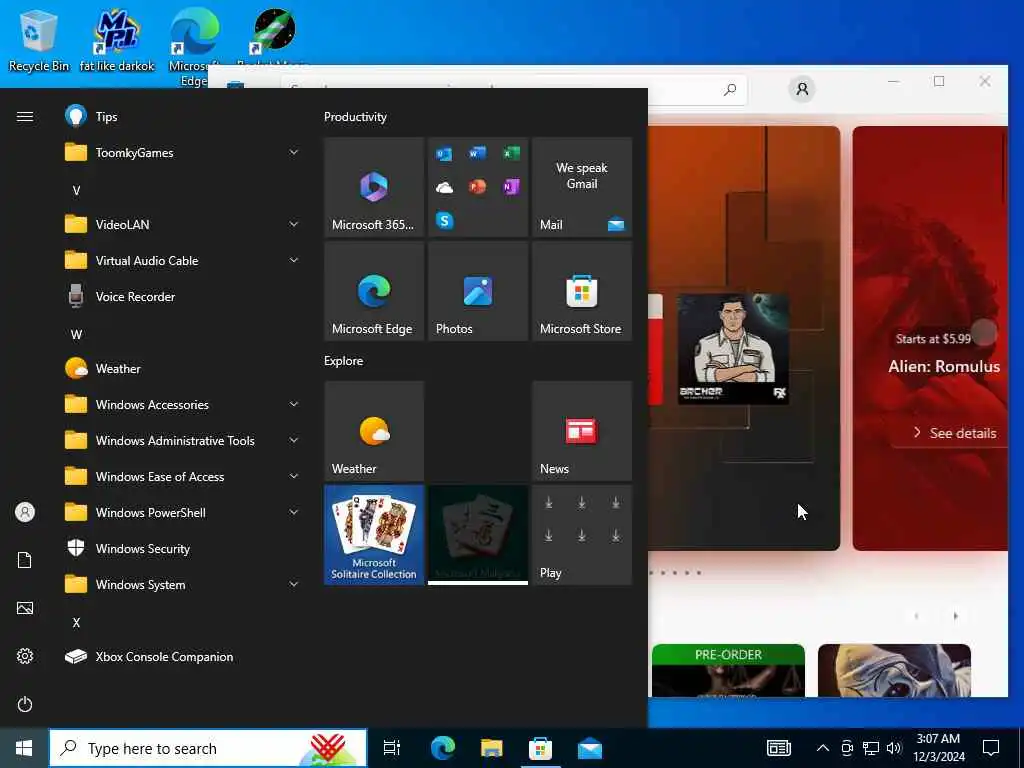Expand the Windows PowerShell folder
Viewport: 1024px width, 768px height.
click(x=183, y=512)
